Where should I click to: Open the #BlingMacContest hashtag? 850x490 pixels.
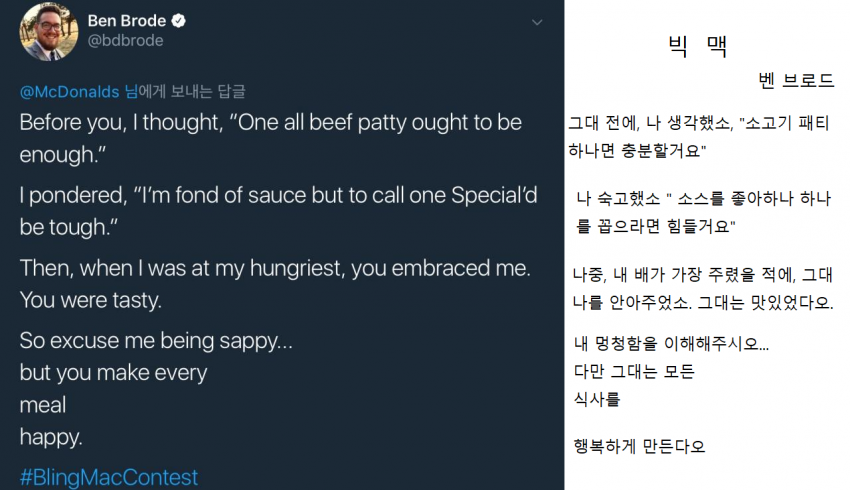108,477
